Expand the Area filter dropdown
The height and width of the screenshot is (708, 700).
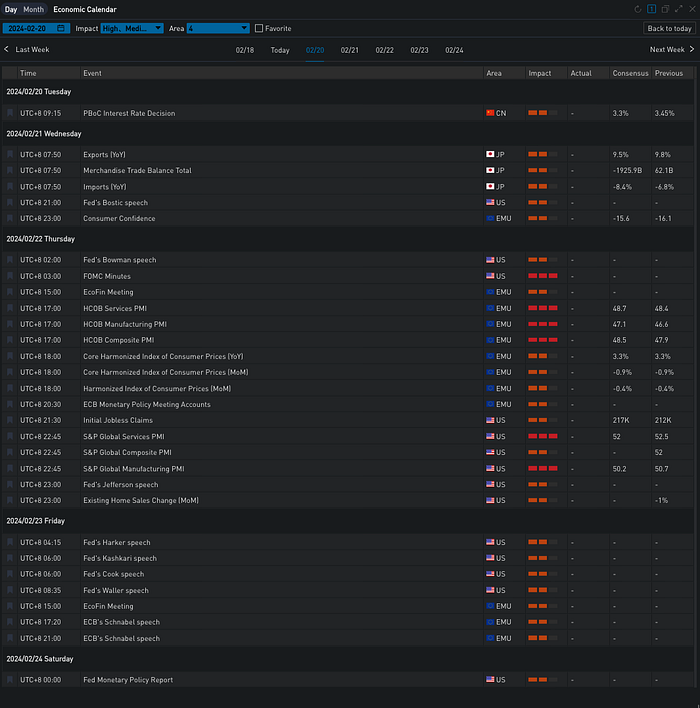[218, 29]
